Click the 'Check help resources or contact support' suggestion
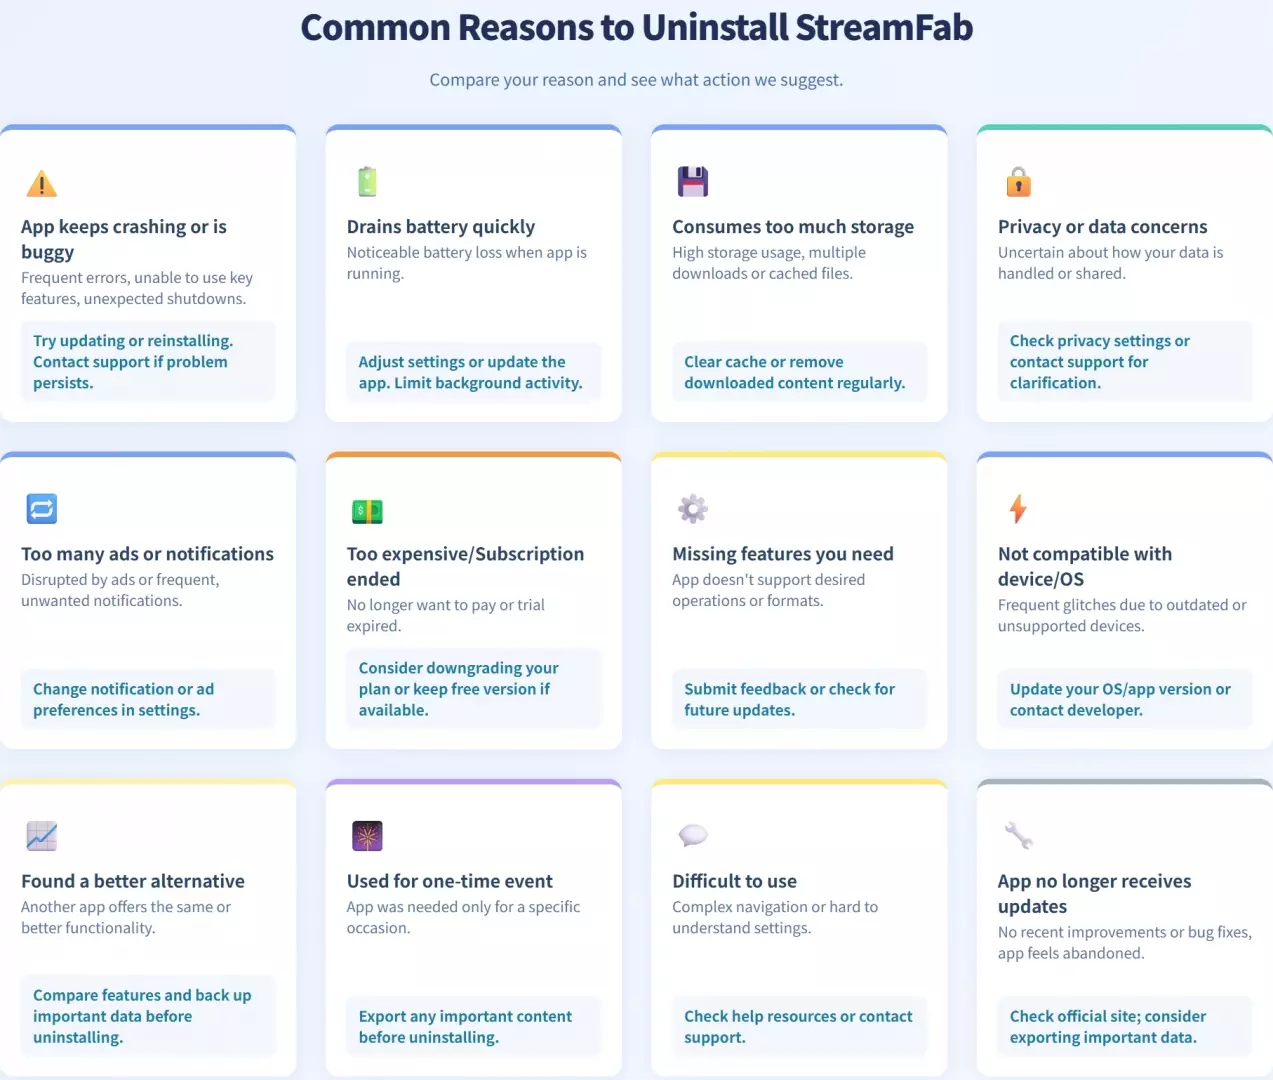Viewport: 1273px width, 1080px height. tap(799, 1026)
